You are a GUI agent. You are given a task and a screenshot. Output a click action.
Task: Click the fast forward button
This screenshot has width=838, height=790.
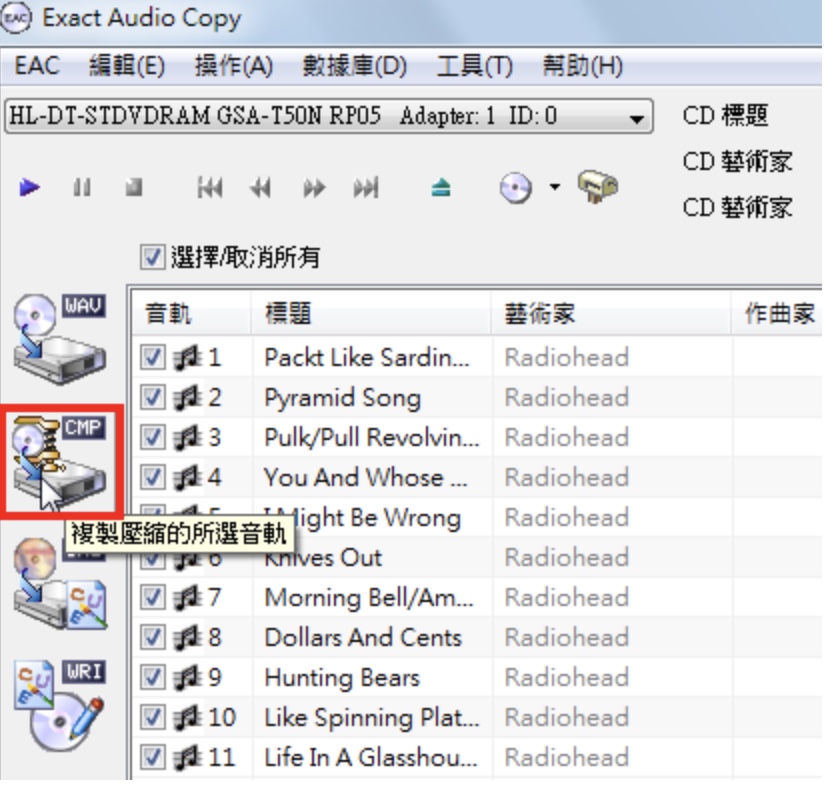[x=314, y=188]
